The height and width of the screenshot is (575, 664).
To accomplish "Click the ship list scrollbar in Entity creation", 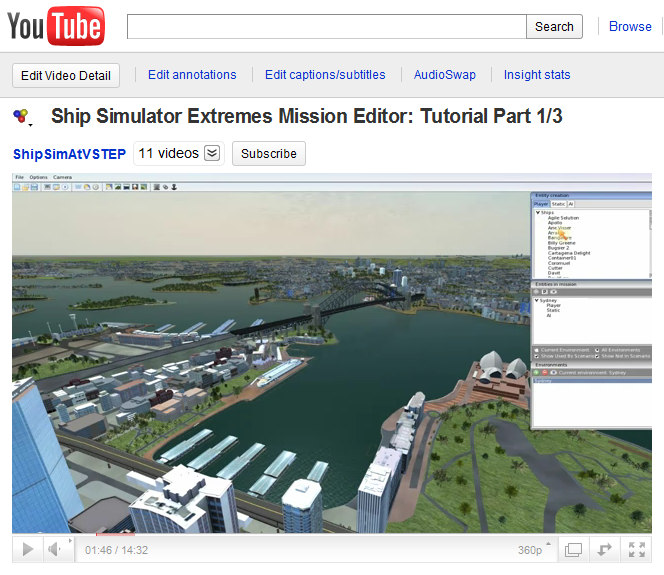I will point(650,243).
